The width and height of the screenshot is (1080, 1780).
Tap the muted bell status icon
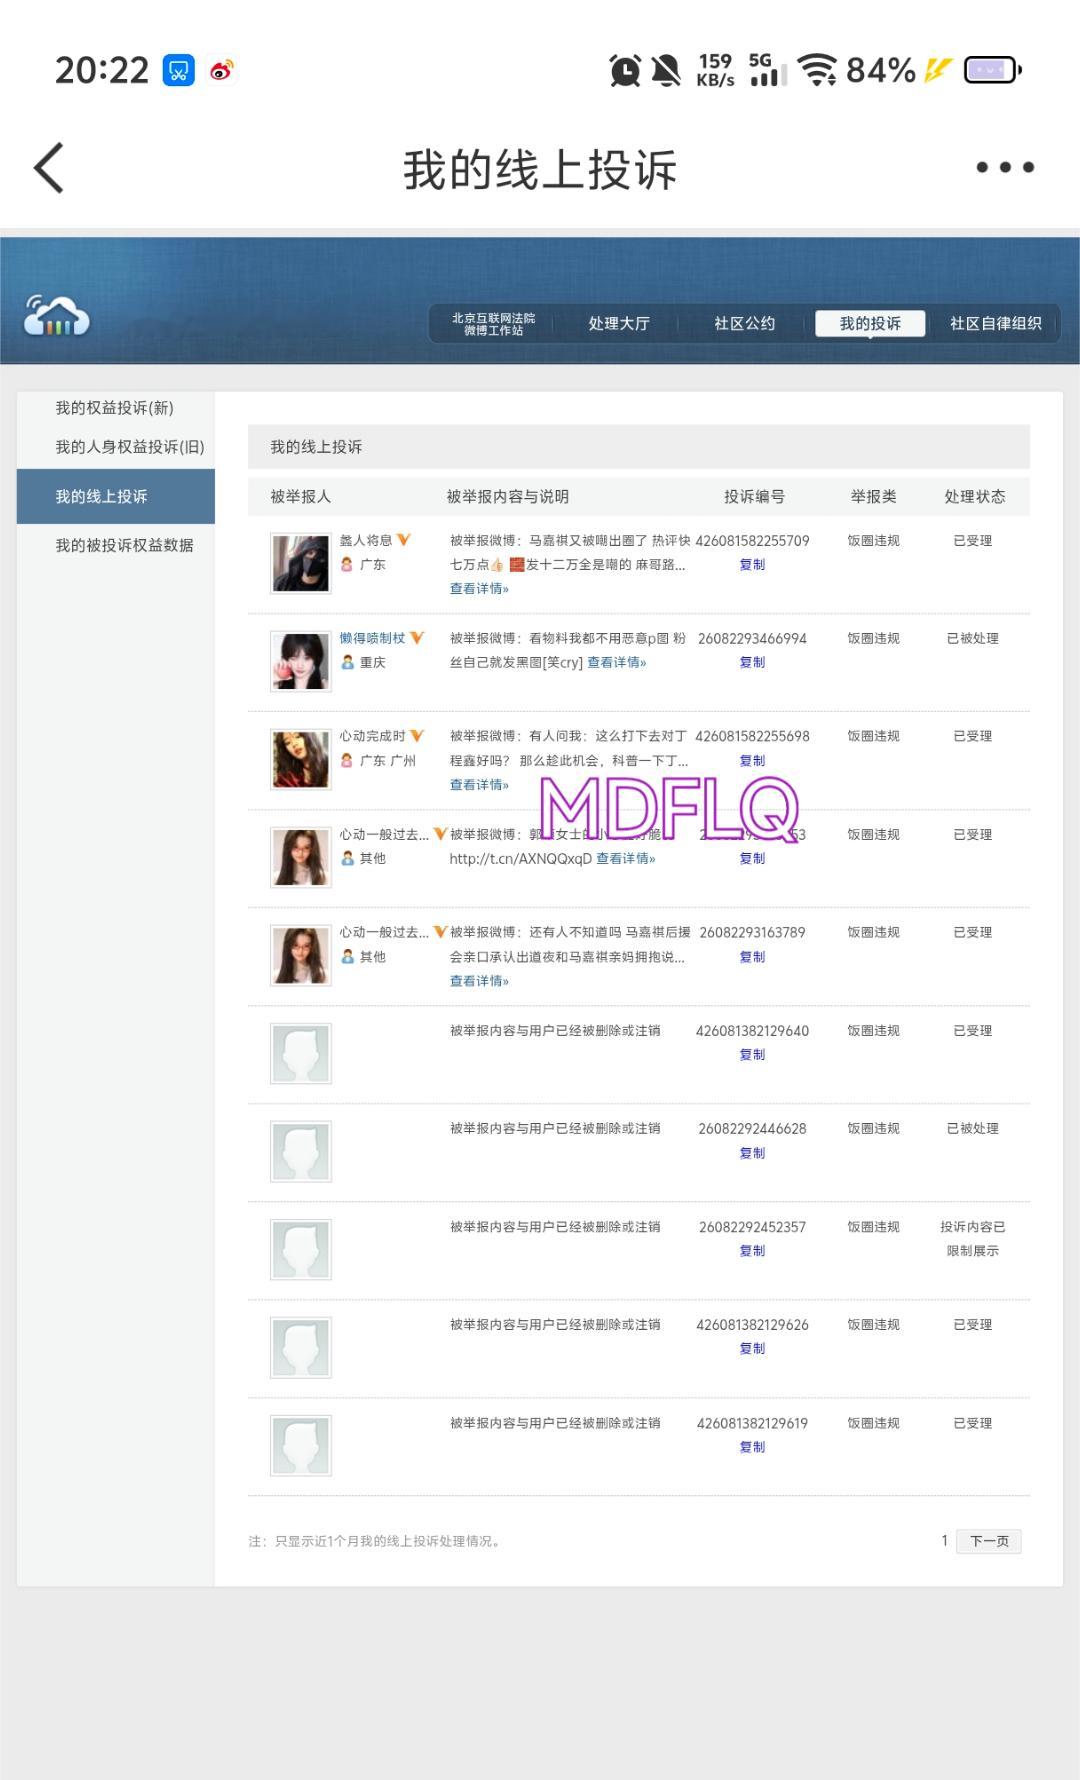click(666, 70)
